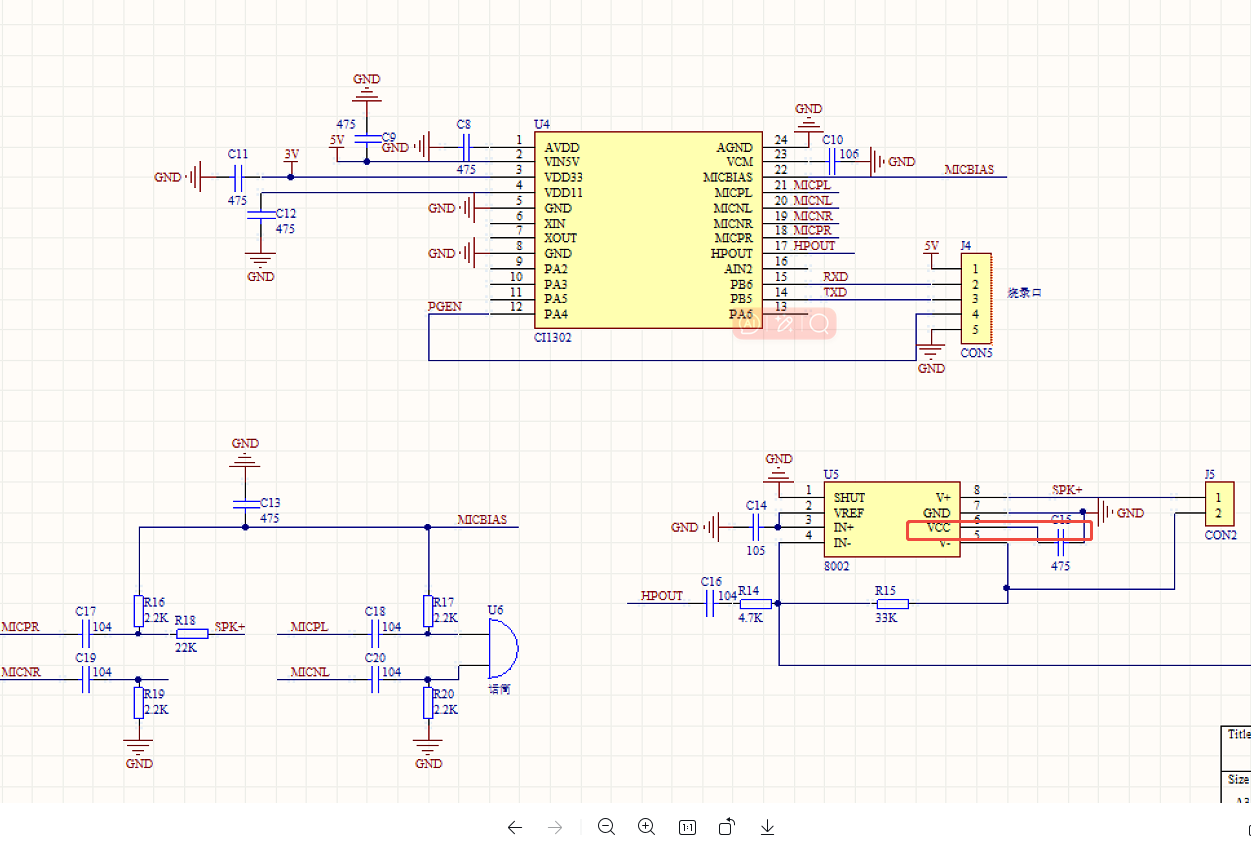Click the C13 capacitor under GND
The image size is (1251, 841).
click(244, 504)
